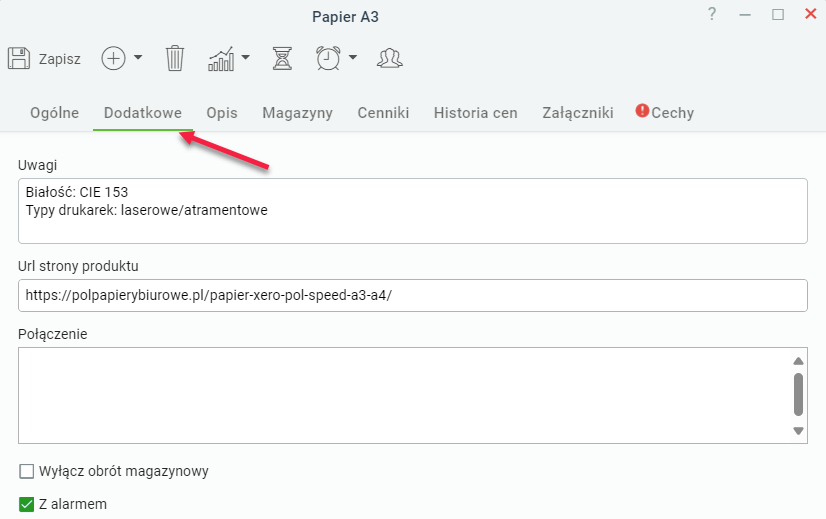Go to the Magazyny tab

point(298,113)
